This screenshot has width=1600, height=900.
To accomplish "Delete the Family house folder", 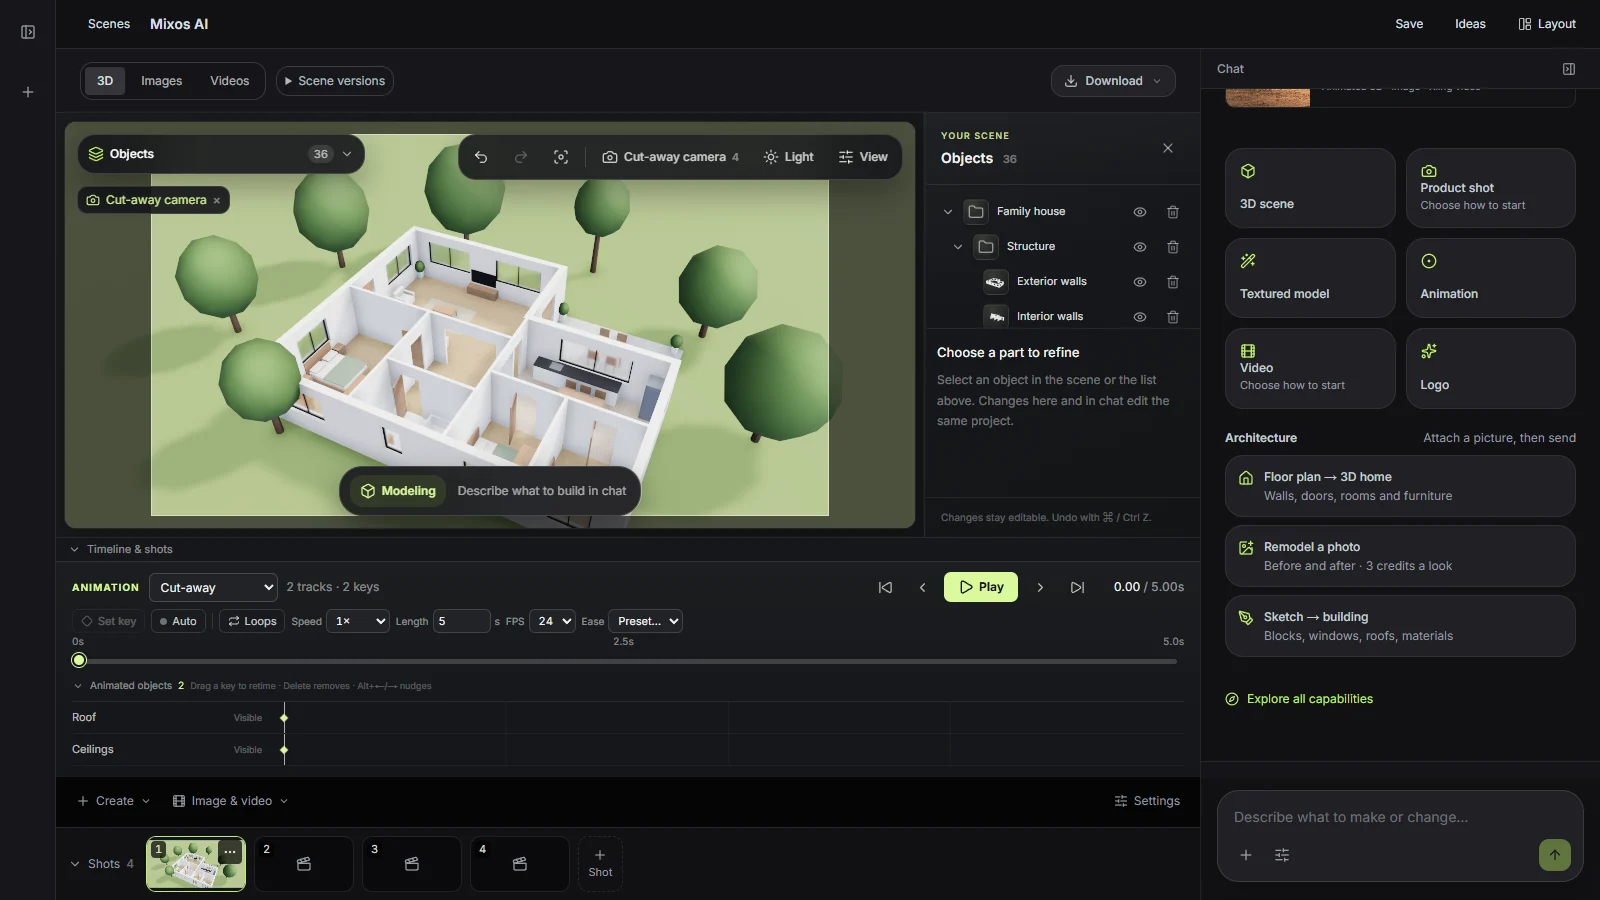I will click(x=1173, y=212).
